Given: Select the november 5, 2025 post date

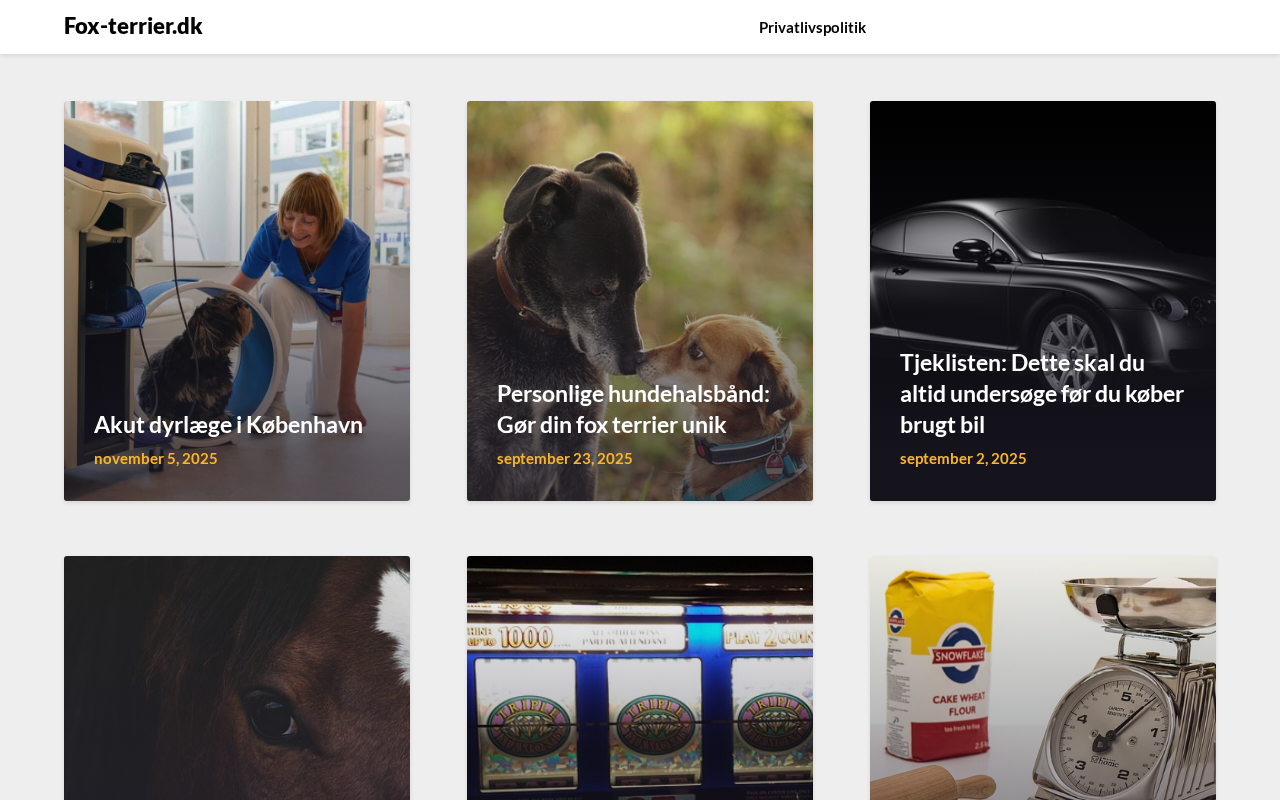Looking at the screenshot, I should pos(156,458).
